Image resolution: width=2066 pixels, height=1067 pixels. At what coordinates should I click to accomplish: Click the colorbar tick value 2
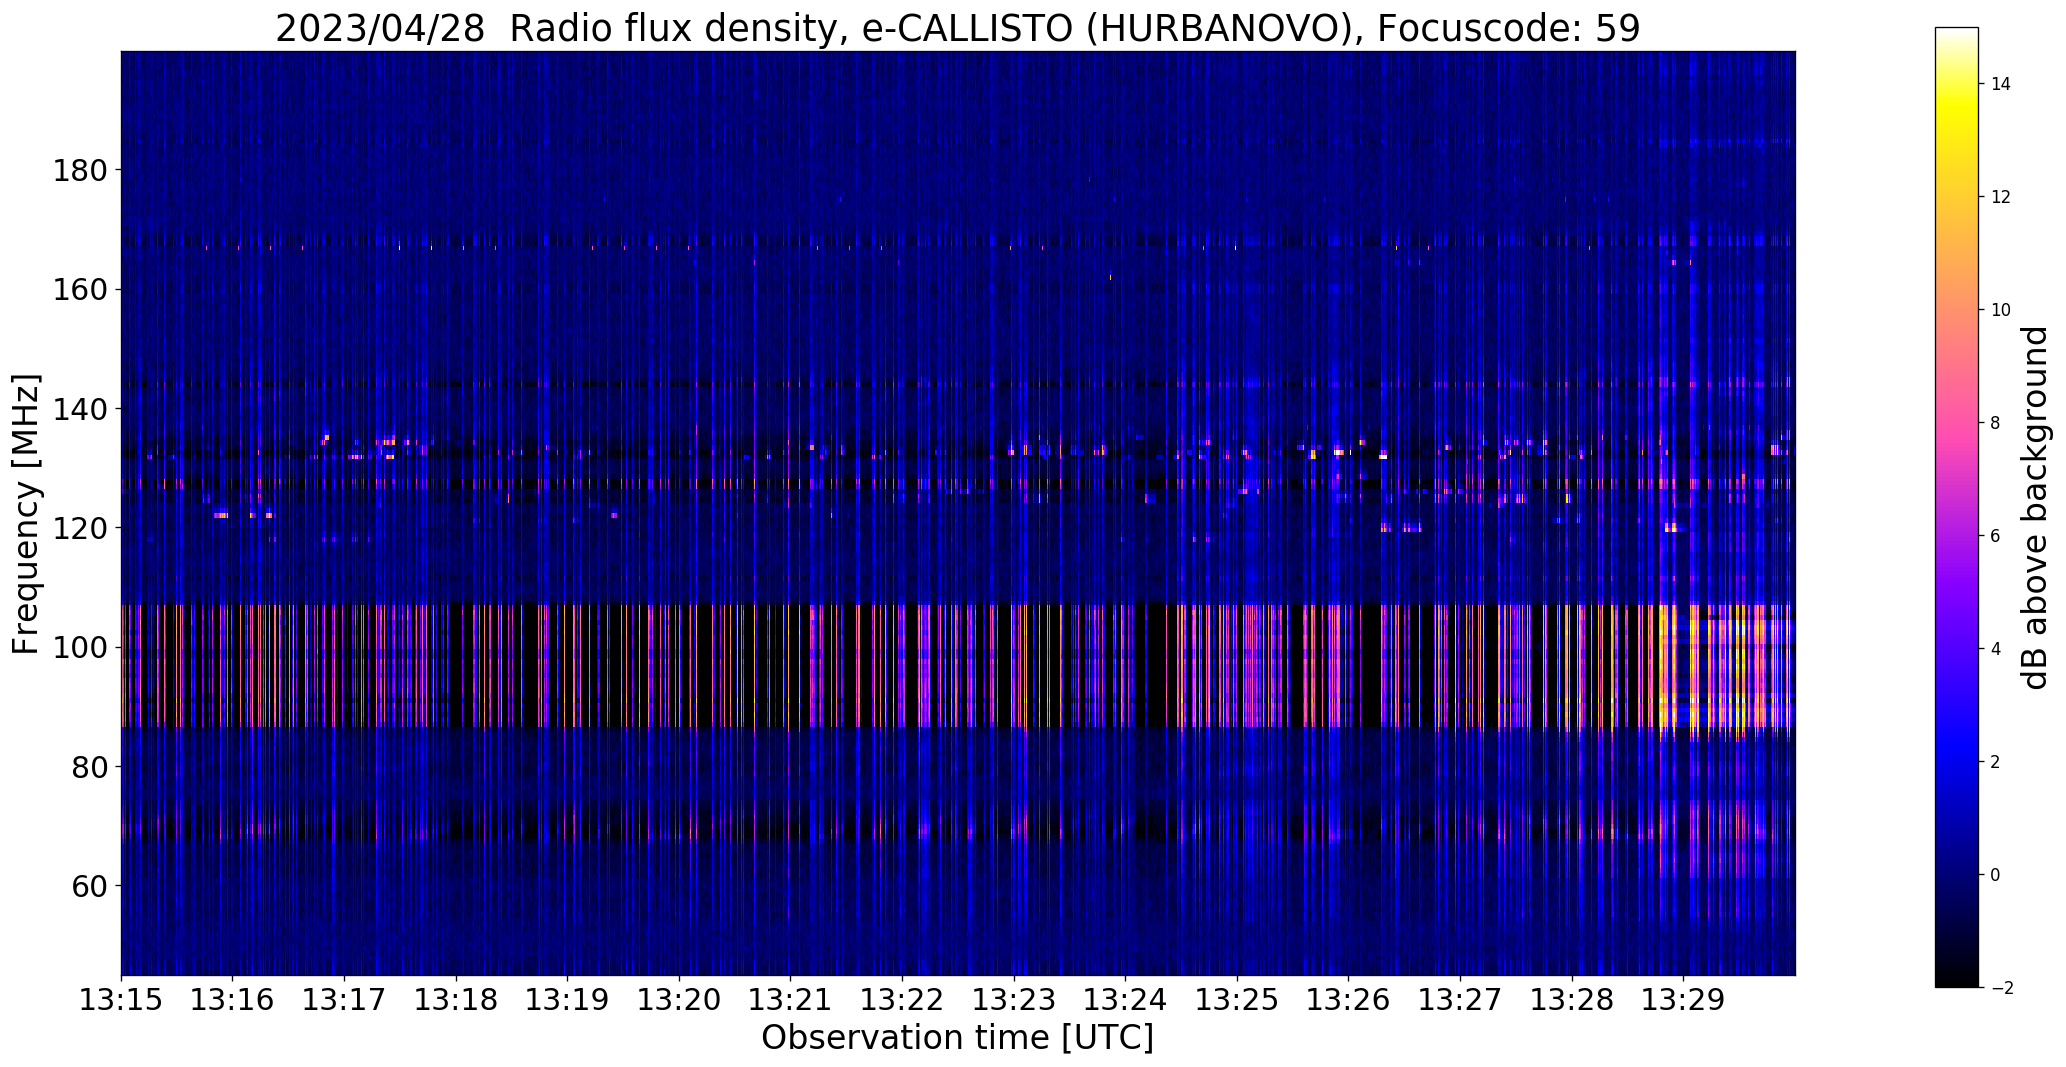tap(1996, 763)
